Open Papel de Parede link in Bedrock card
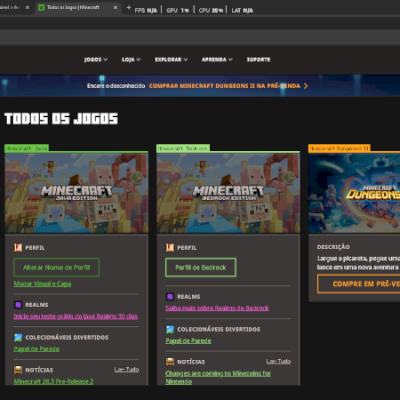The width and height of the screenshot is (400, 400). 188,341
